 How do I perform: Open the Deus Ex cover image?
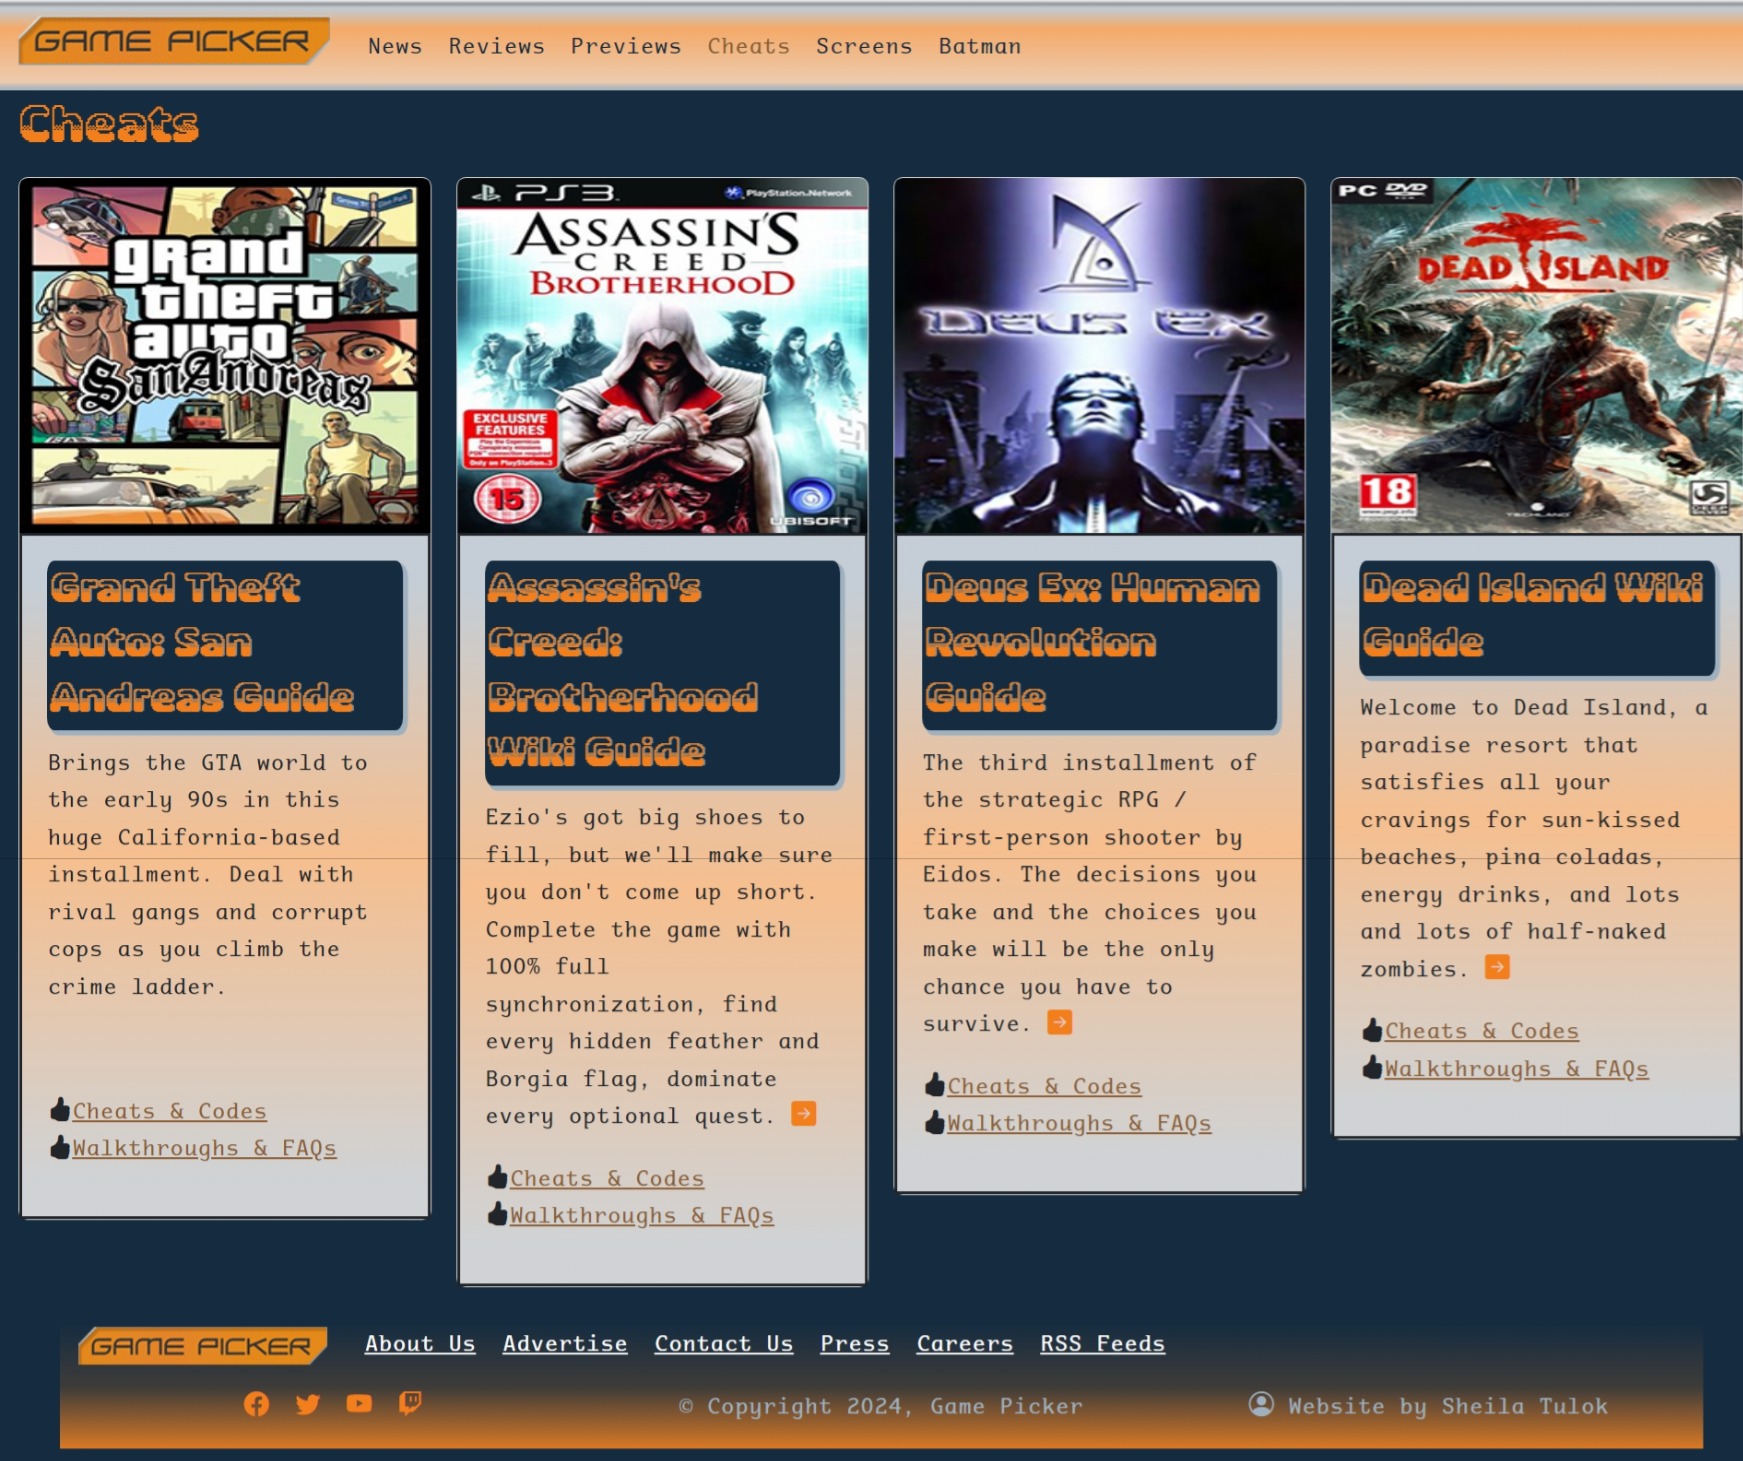(x=1100, y=356)
